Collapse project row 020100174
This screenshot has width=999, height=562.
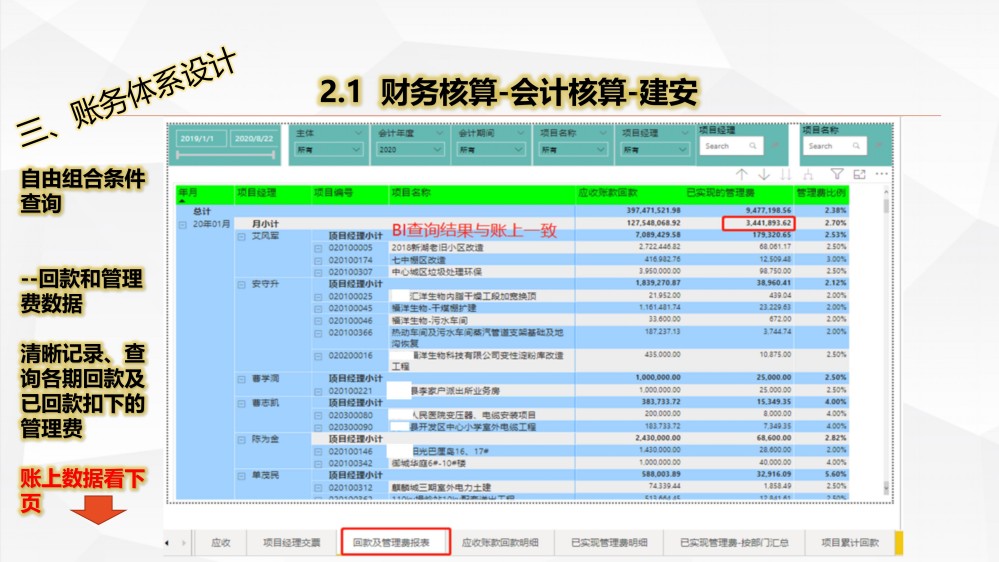(x=318, y=261)
